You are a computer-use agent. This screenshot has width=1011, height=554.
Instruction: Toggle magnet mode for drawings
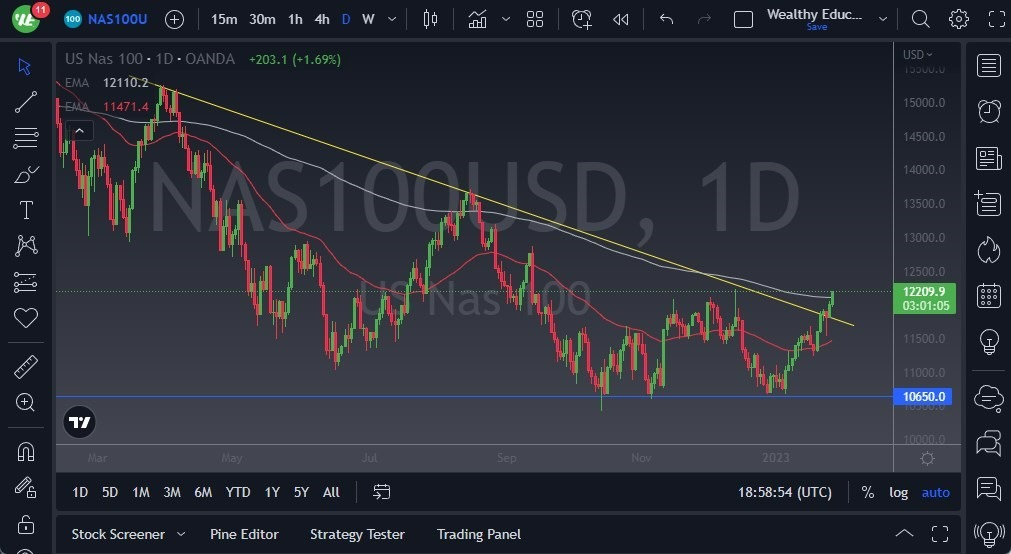tap(26, 452)
